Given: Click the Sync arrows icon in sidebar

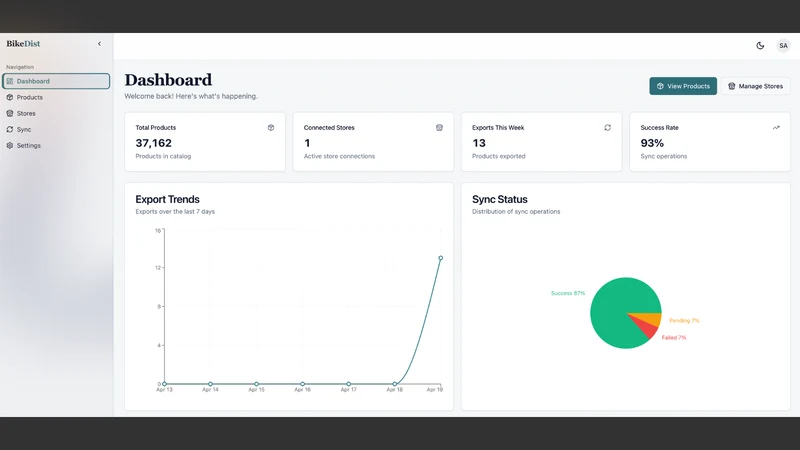Looking at the screenshot, I should (x=10, y=129).
